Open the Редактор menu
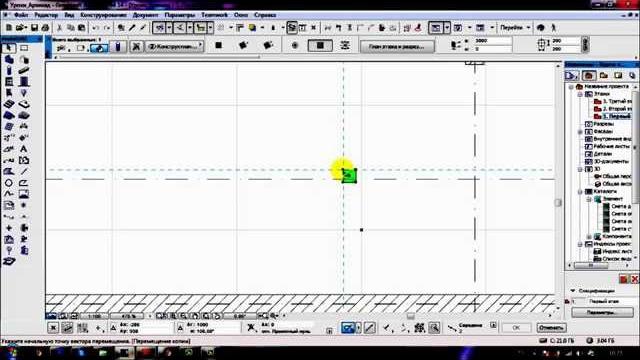The height and width of the screenshot is (360, 640). pos(46,15)
